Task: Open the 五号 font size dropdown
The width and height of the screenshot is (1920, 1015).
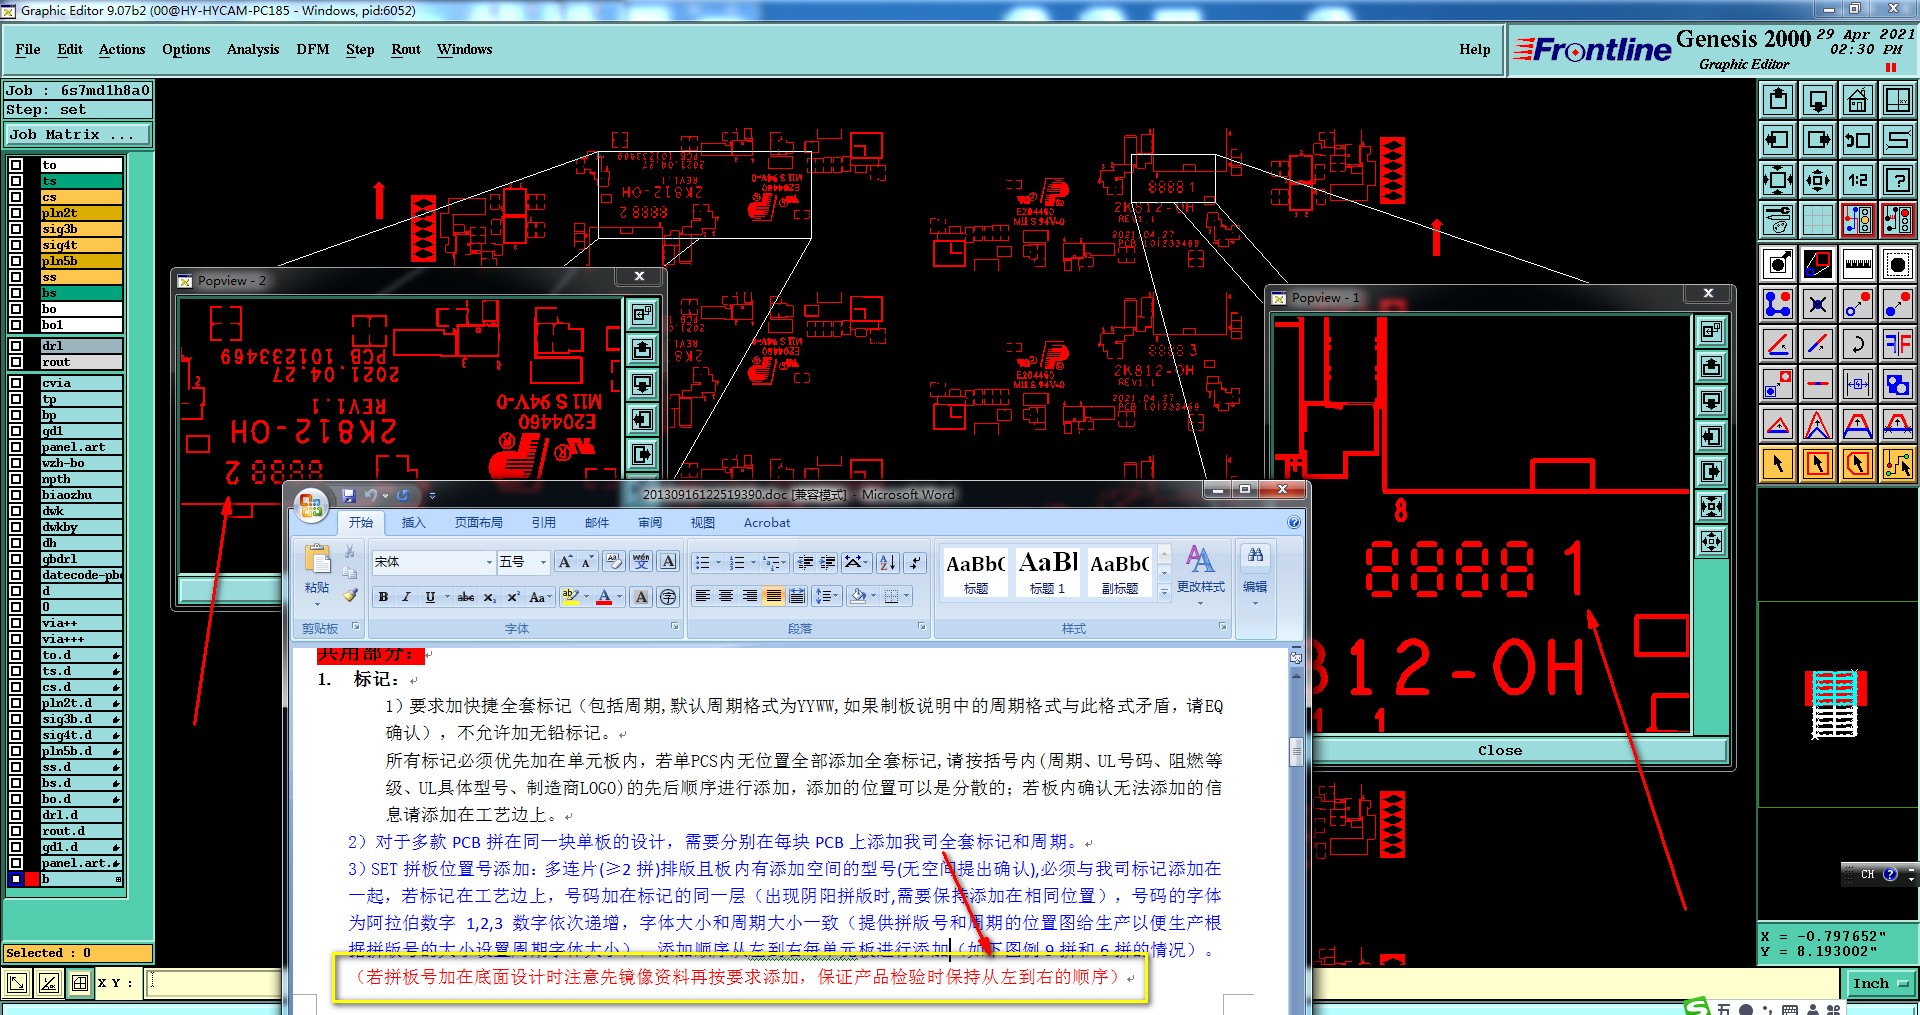Action: point(543,563)
